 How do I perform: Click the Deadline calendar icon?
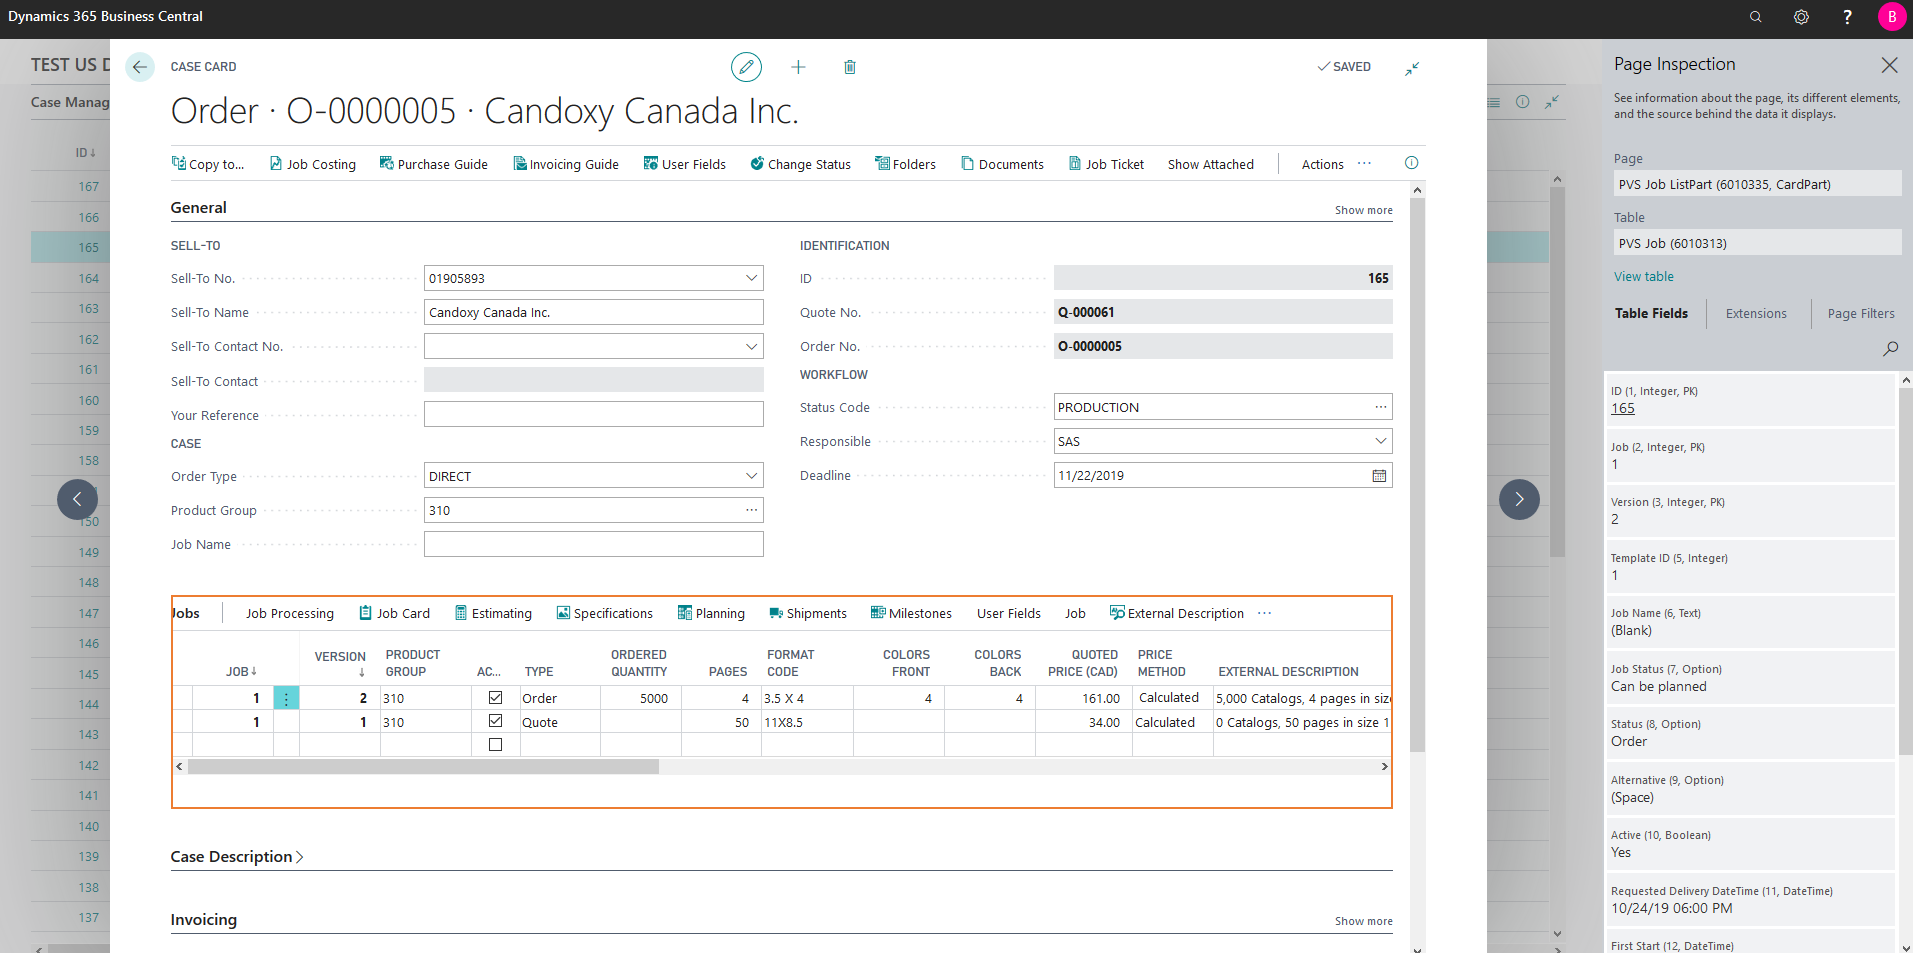pyautogui.click(x=1379, y=476)
